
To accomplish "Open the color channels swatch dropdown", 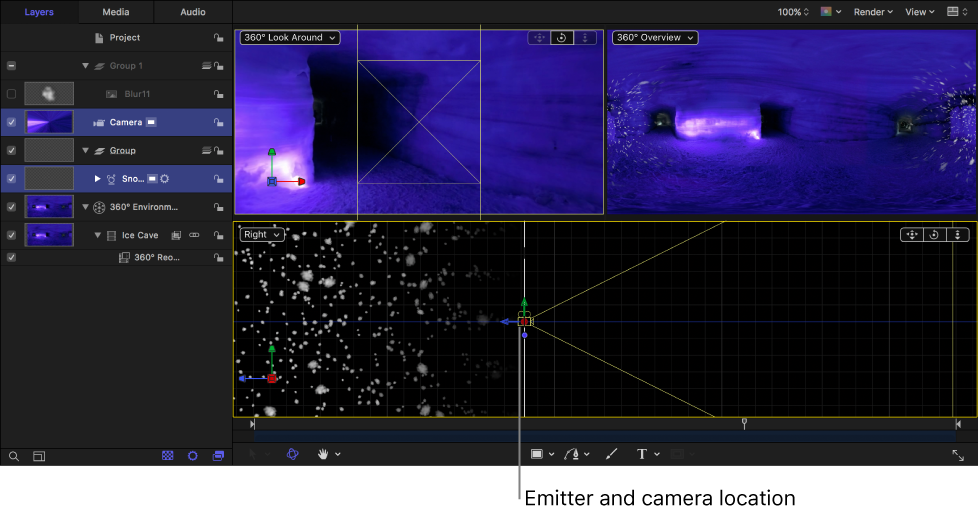I will point(831,12).
